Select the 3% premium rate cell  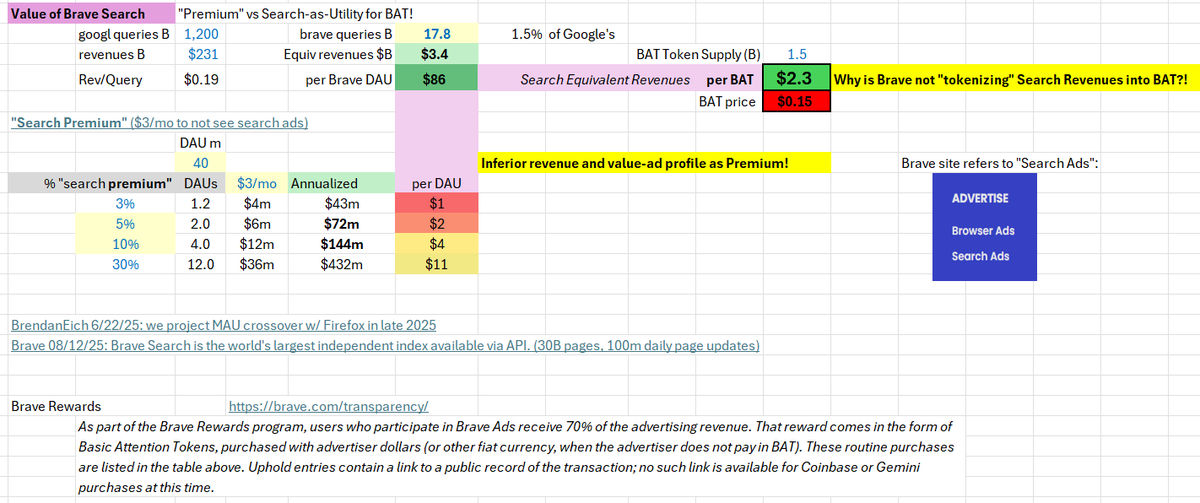(124, 203)
